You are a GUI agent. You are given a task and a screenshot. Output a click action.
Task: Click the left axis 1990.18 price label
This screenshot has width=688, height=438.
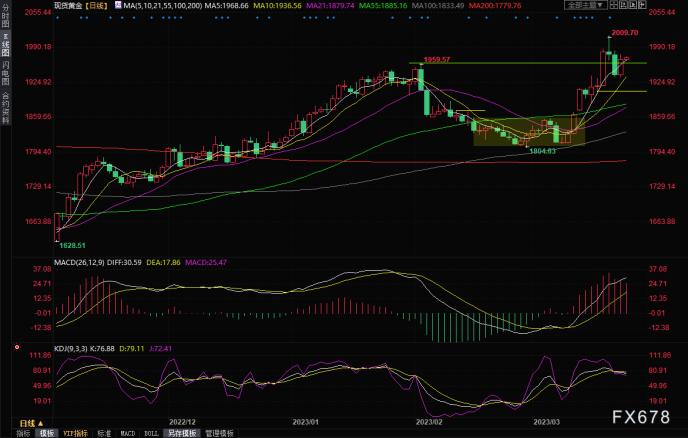coord(38,47)
